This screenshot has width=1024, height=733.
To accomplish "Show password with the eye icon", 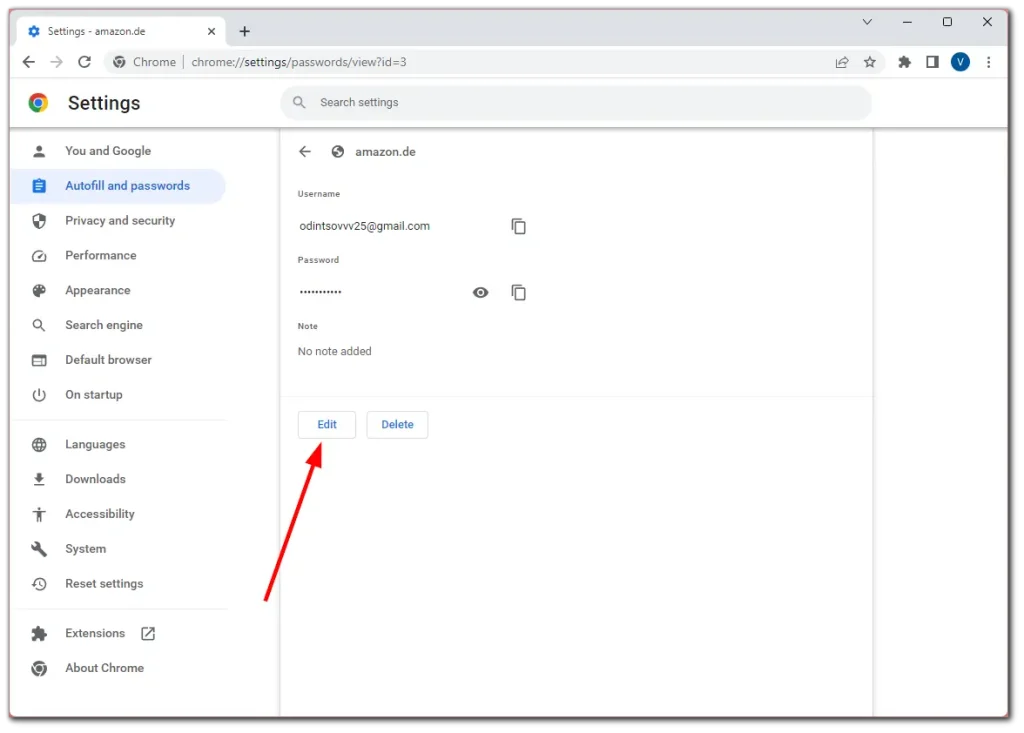I will point(481,292).
